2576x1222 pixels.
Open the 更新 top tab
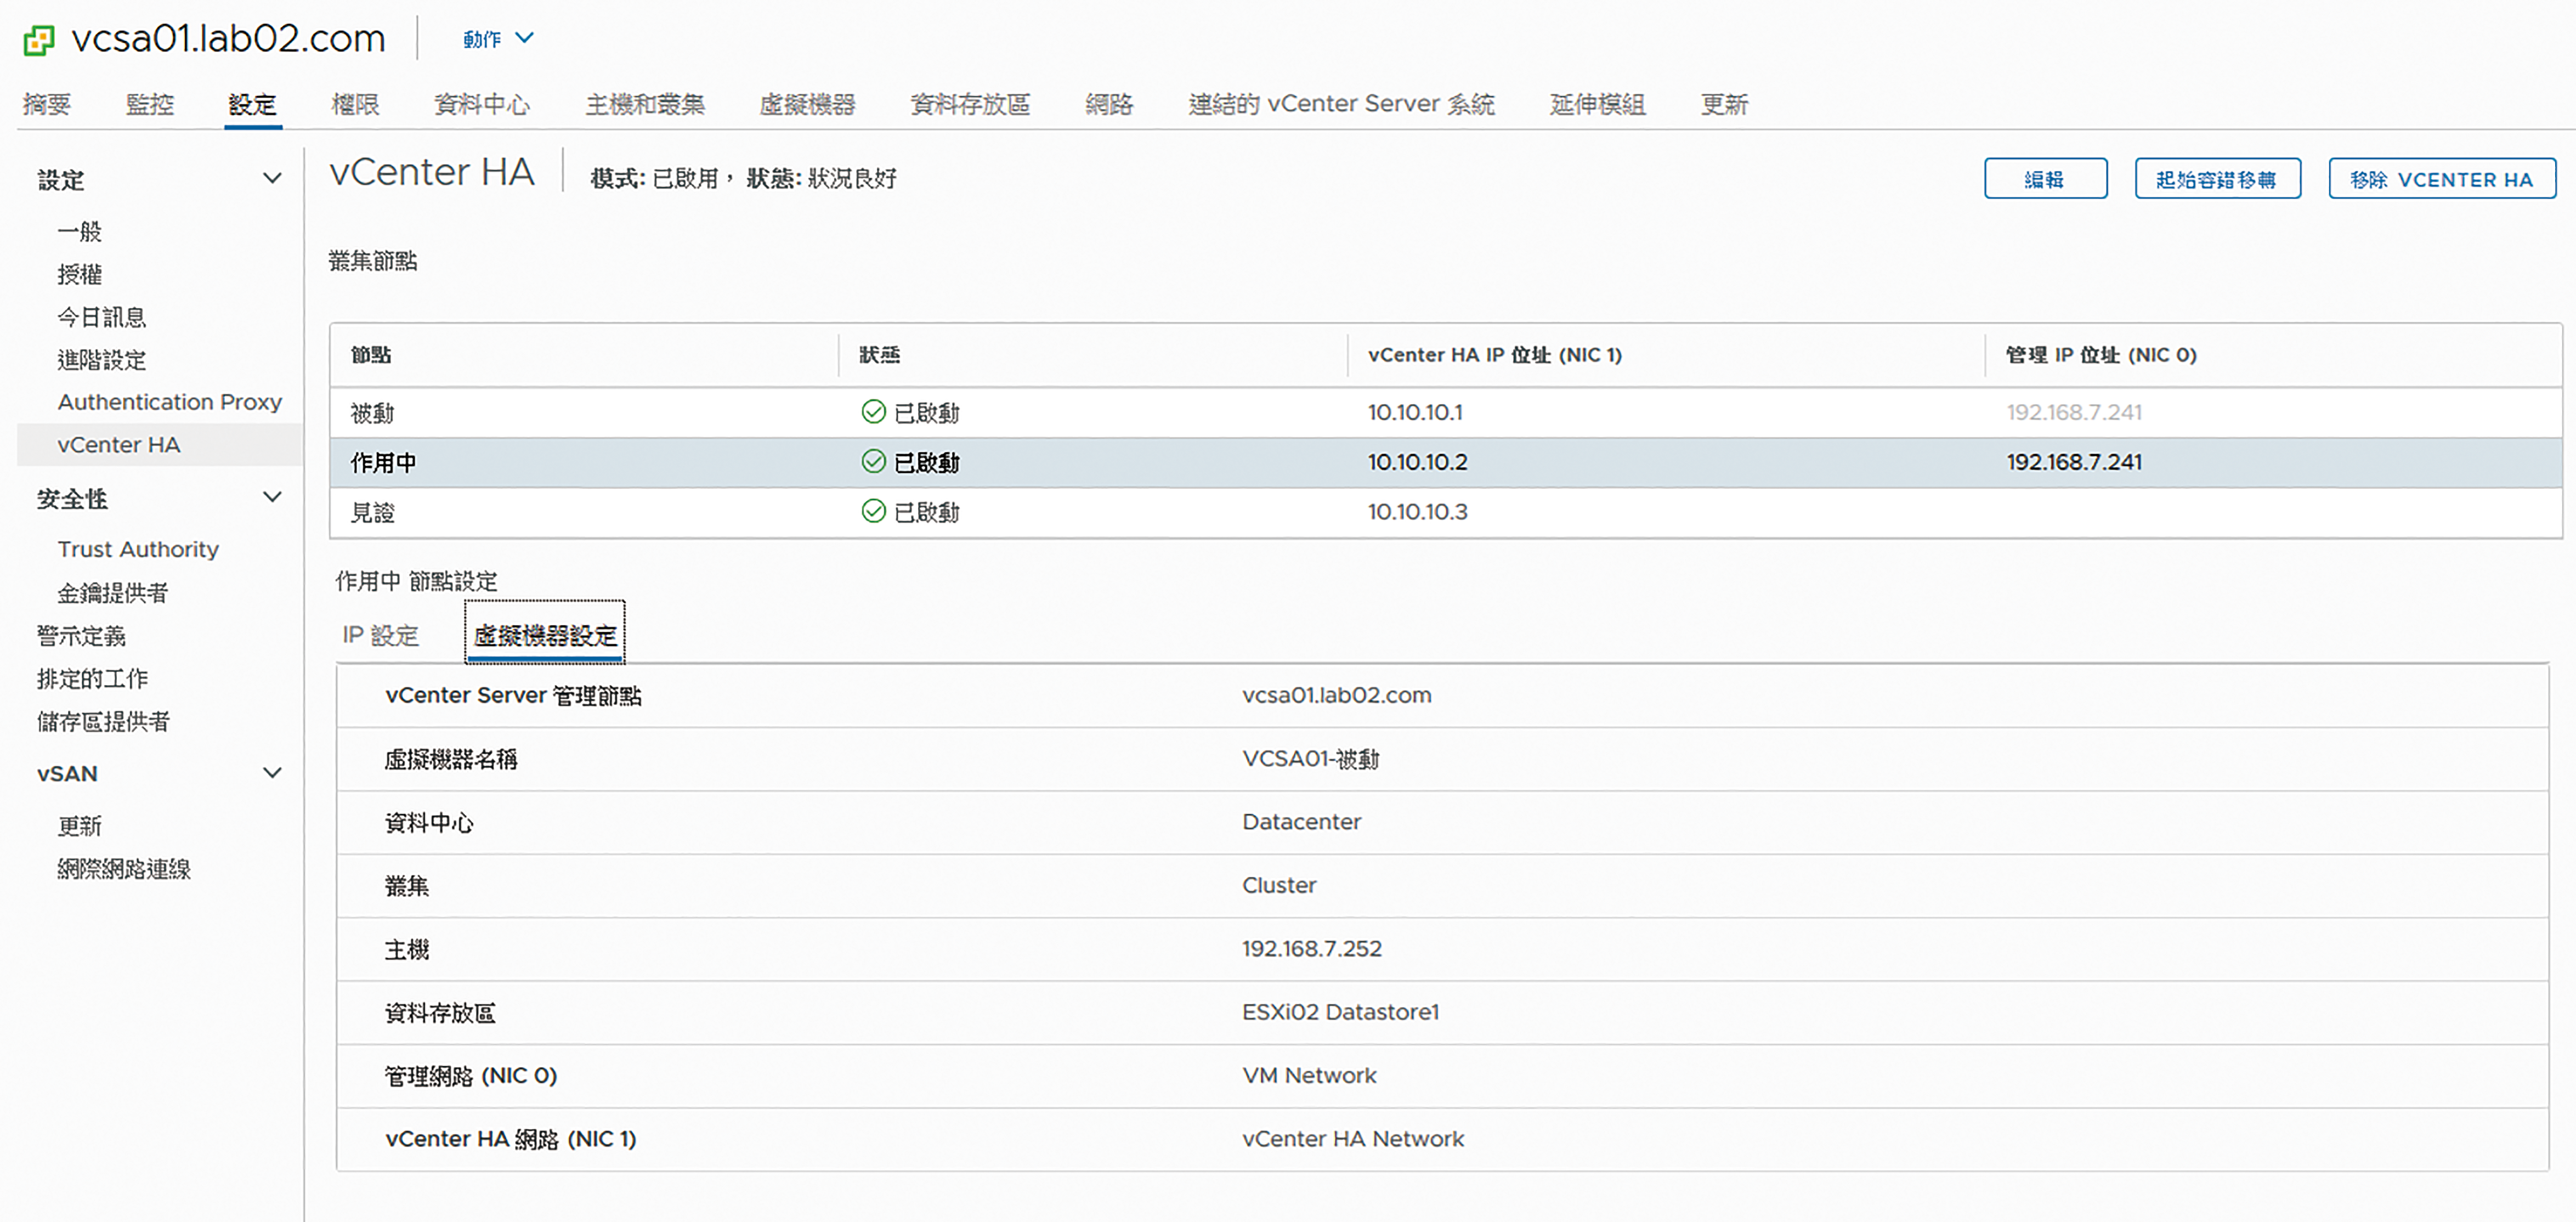1724,104
